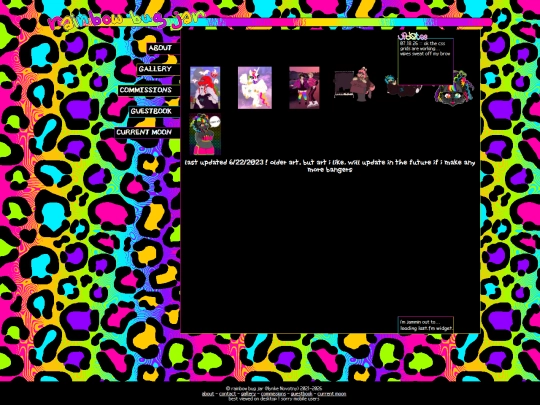Follow the footer 'contact' link

coord(227,394)
